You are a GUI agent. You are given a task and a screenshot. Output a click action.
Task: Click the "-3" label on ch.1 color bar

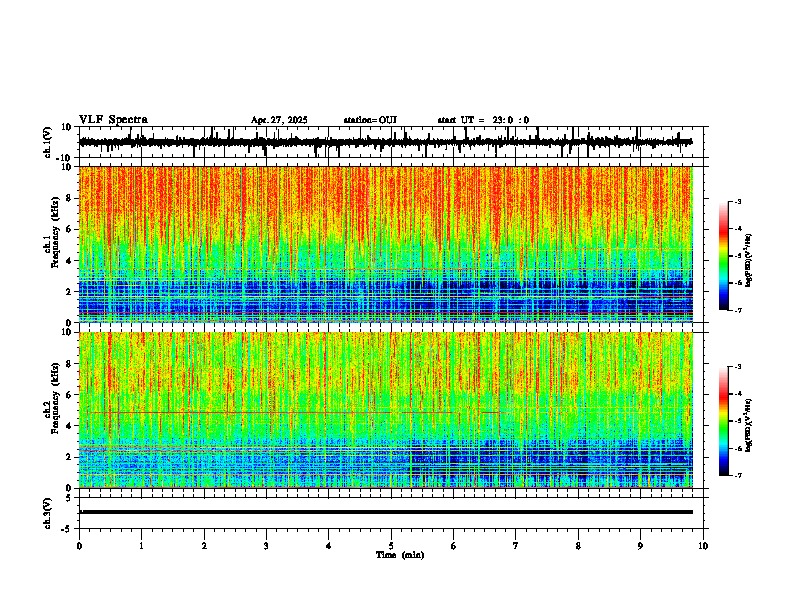point(738,202)
